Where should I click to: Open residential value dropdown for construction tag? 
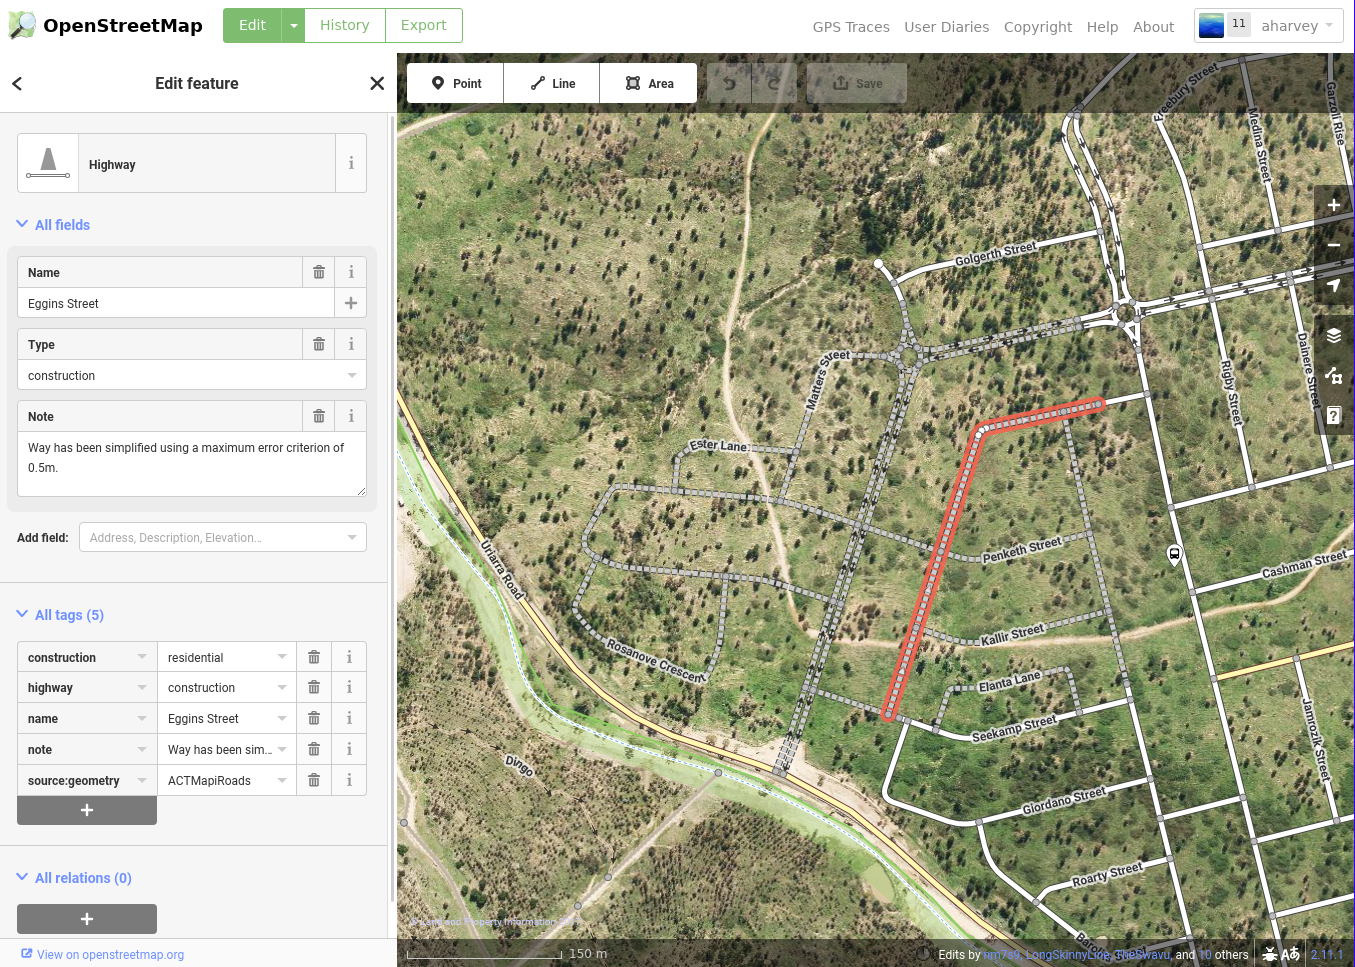(282, 657)
